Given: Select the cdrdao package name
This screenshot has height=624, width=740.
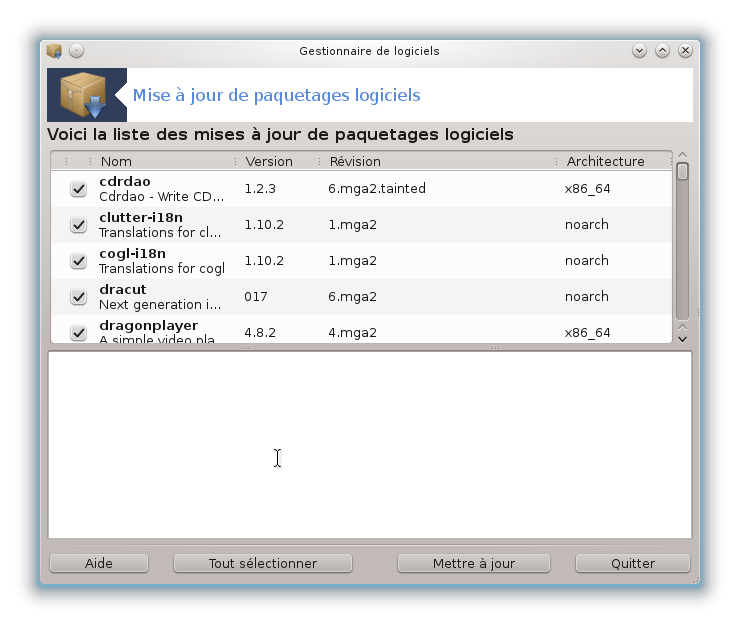Looking at the screenshot, I should click(x=125, y=181).
